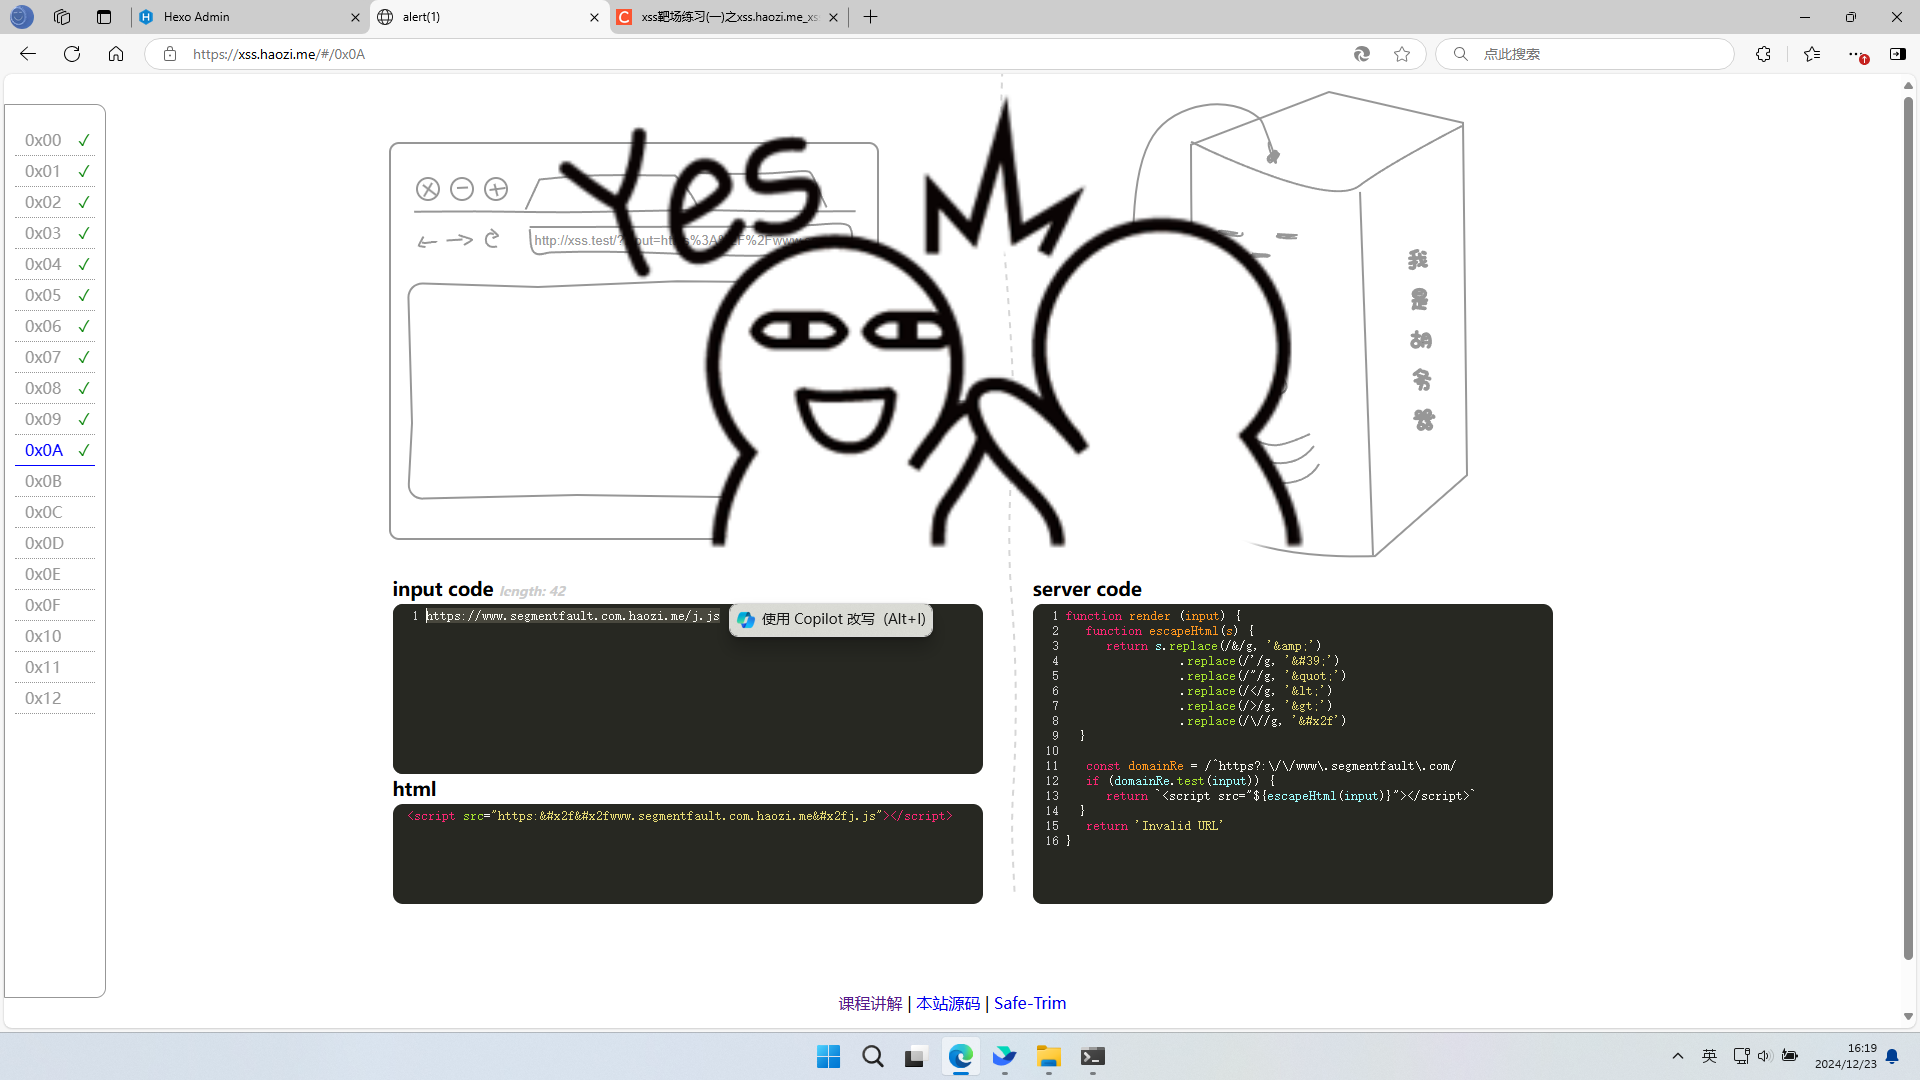Open the 本站源码 link
Screen dimensions: 1920x1080
948,1003
